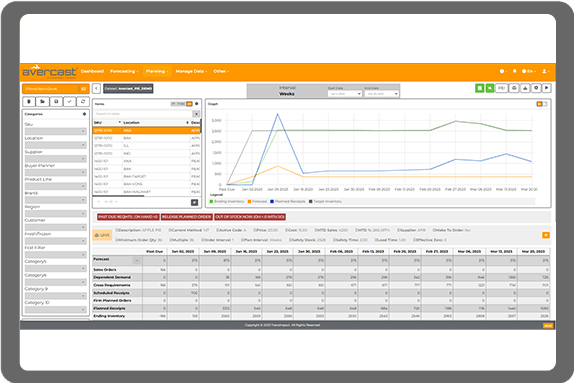Open the user profile icon menu
The width and height of the screenshot is (574, 383).
click(545, 71)
